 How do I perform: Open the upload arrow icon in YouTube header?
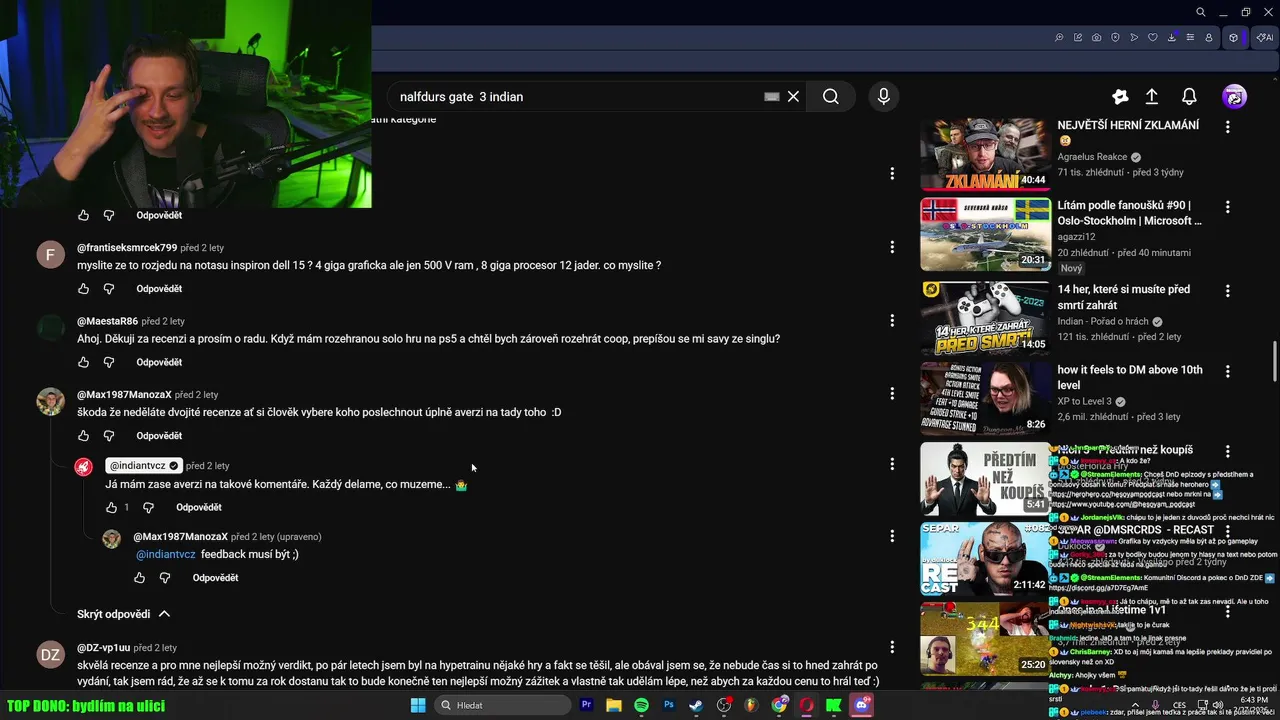(x=1152, y=97)
